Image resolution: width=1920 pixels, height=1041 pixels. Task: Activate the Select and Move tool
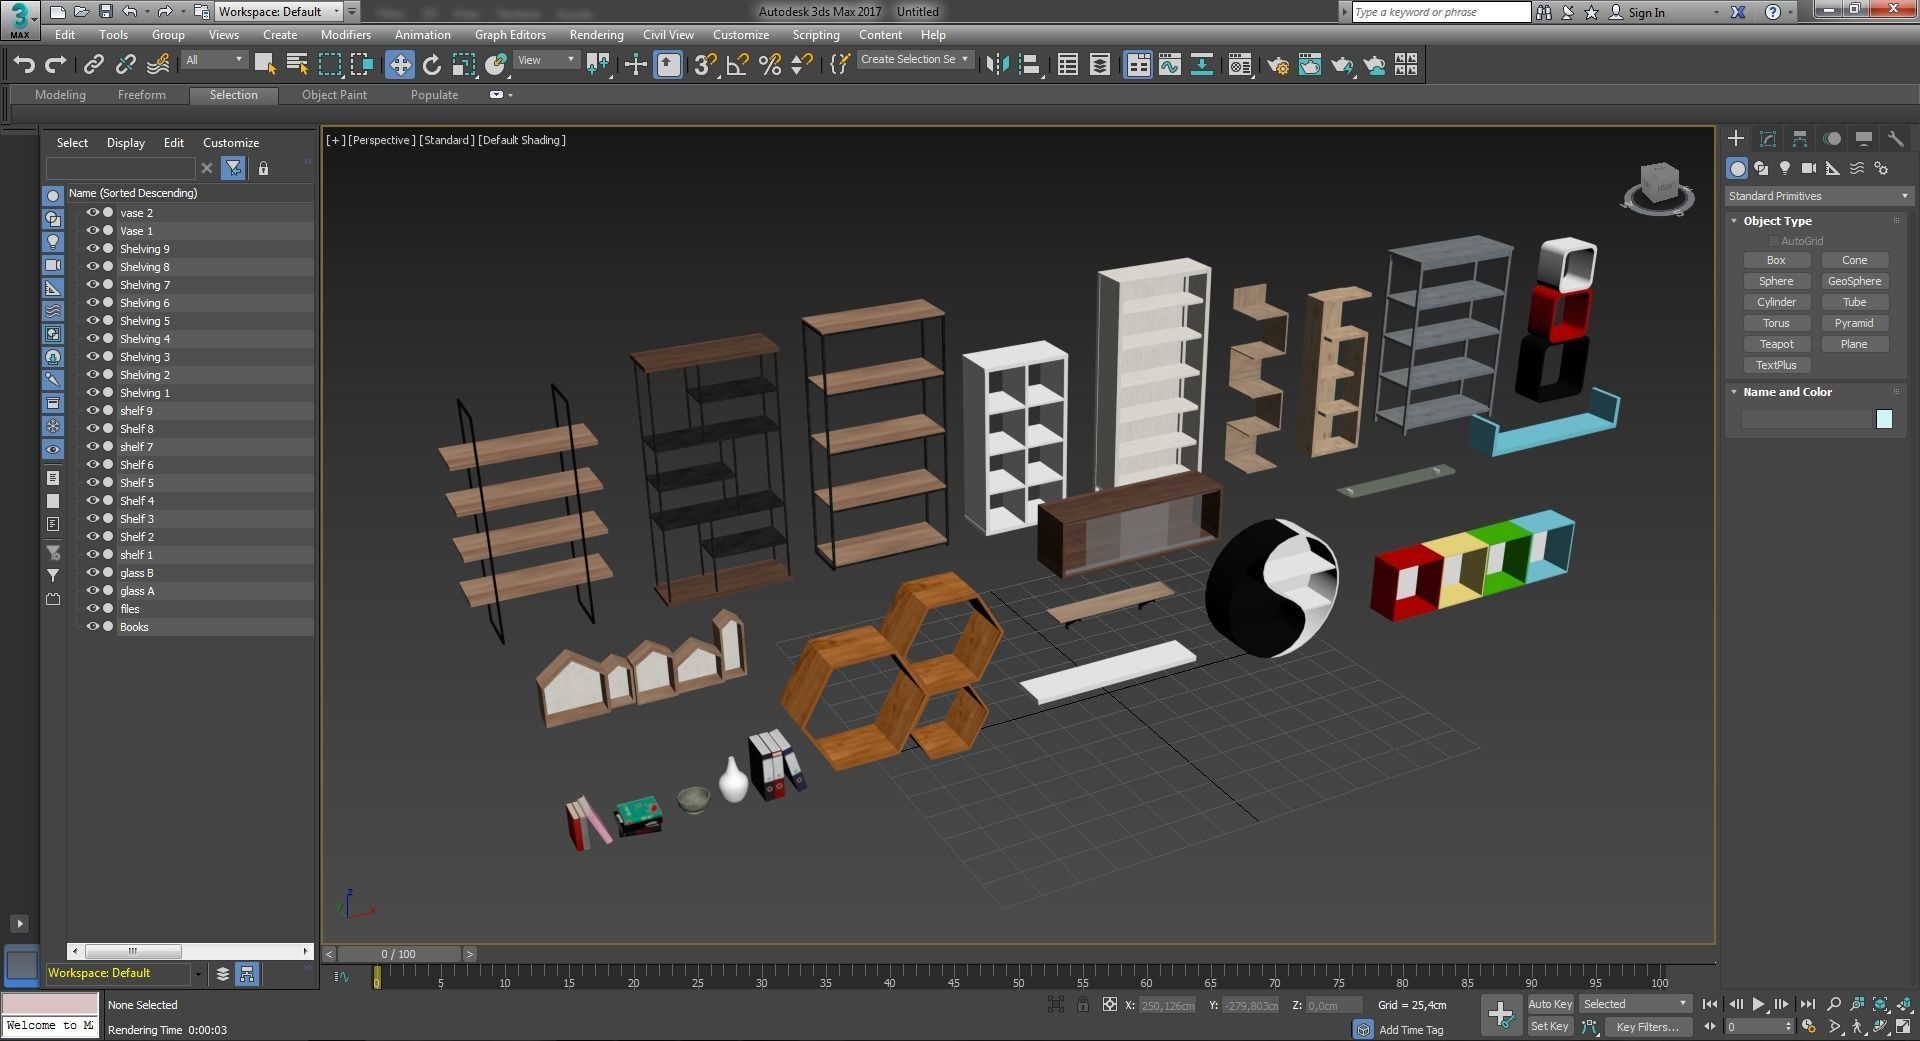(x=400, y=65)
